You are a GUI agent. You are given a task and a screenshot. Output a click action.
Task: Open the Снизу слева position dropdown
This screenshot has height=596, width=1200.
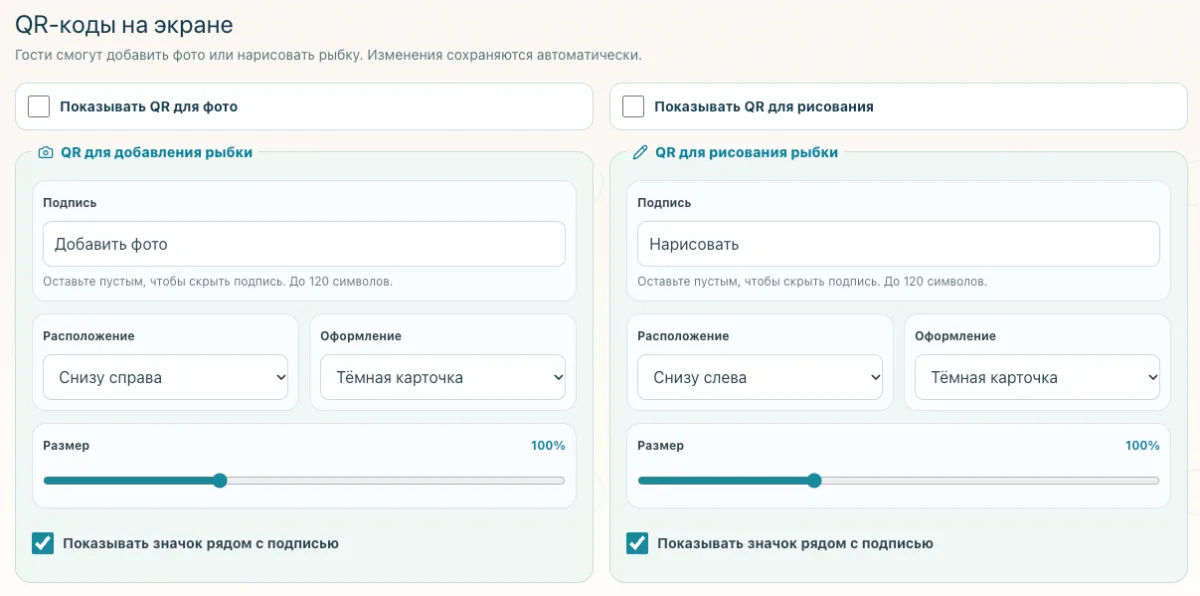(x=760, y=377)
